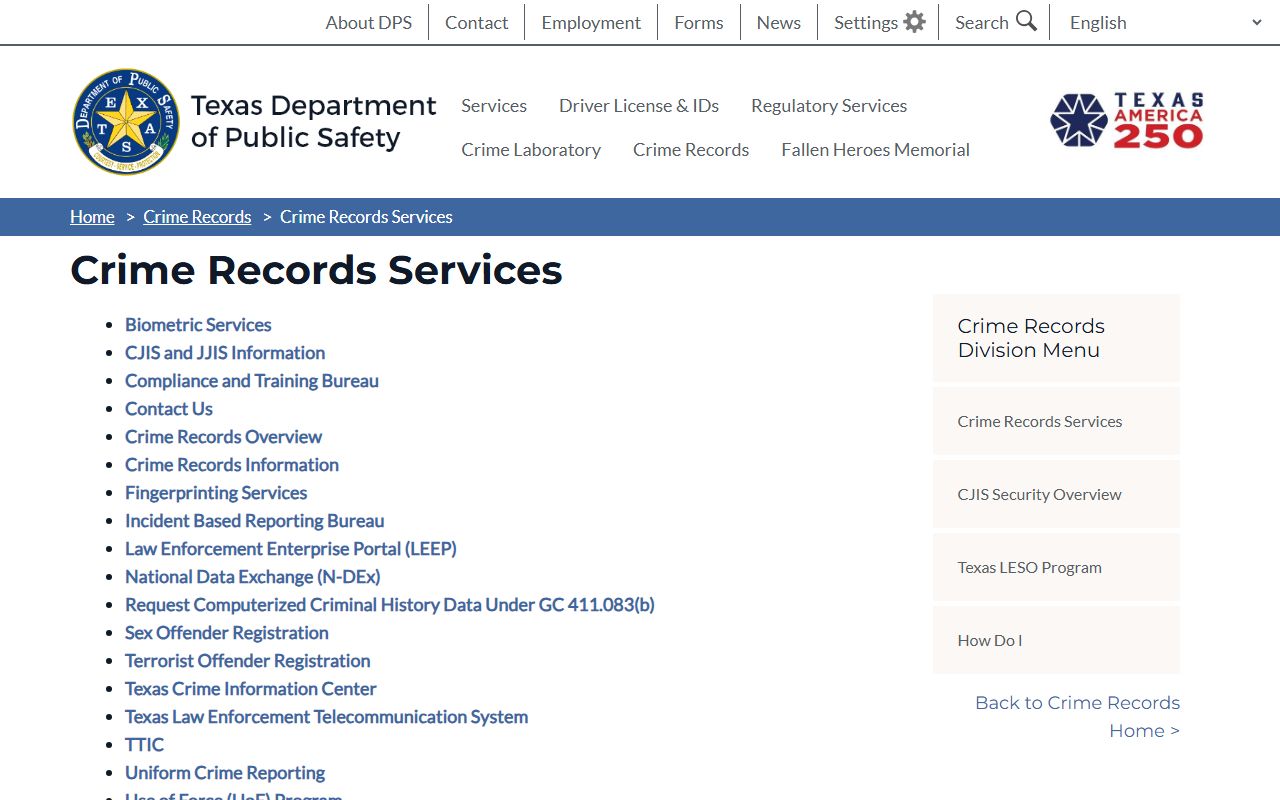Open Crime Laboratory navigation item

(531, 149)
